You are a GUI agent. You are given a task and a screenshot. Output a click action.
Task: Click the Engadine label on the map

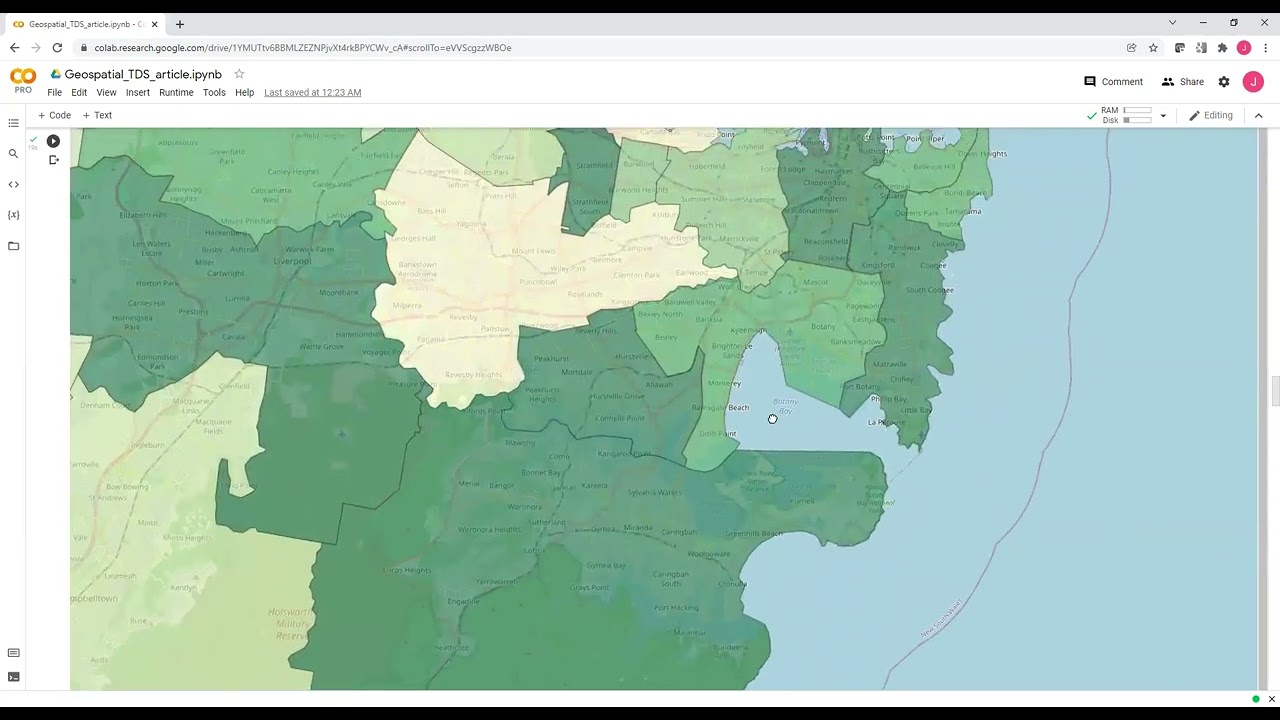tap(463, 602)
